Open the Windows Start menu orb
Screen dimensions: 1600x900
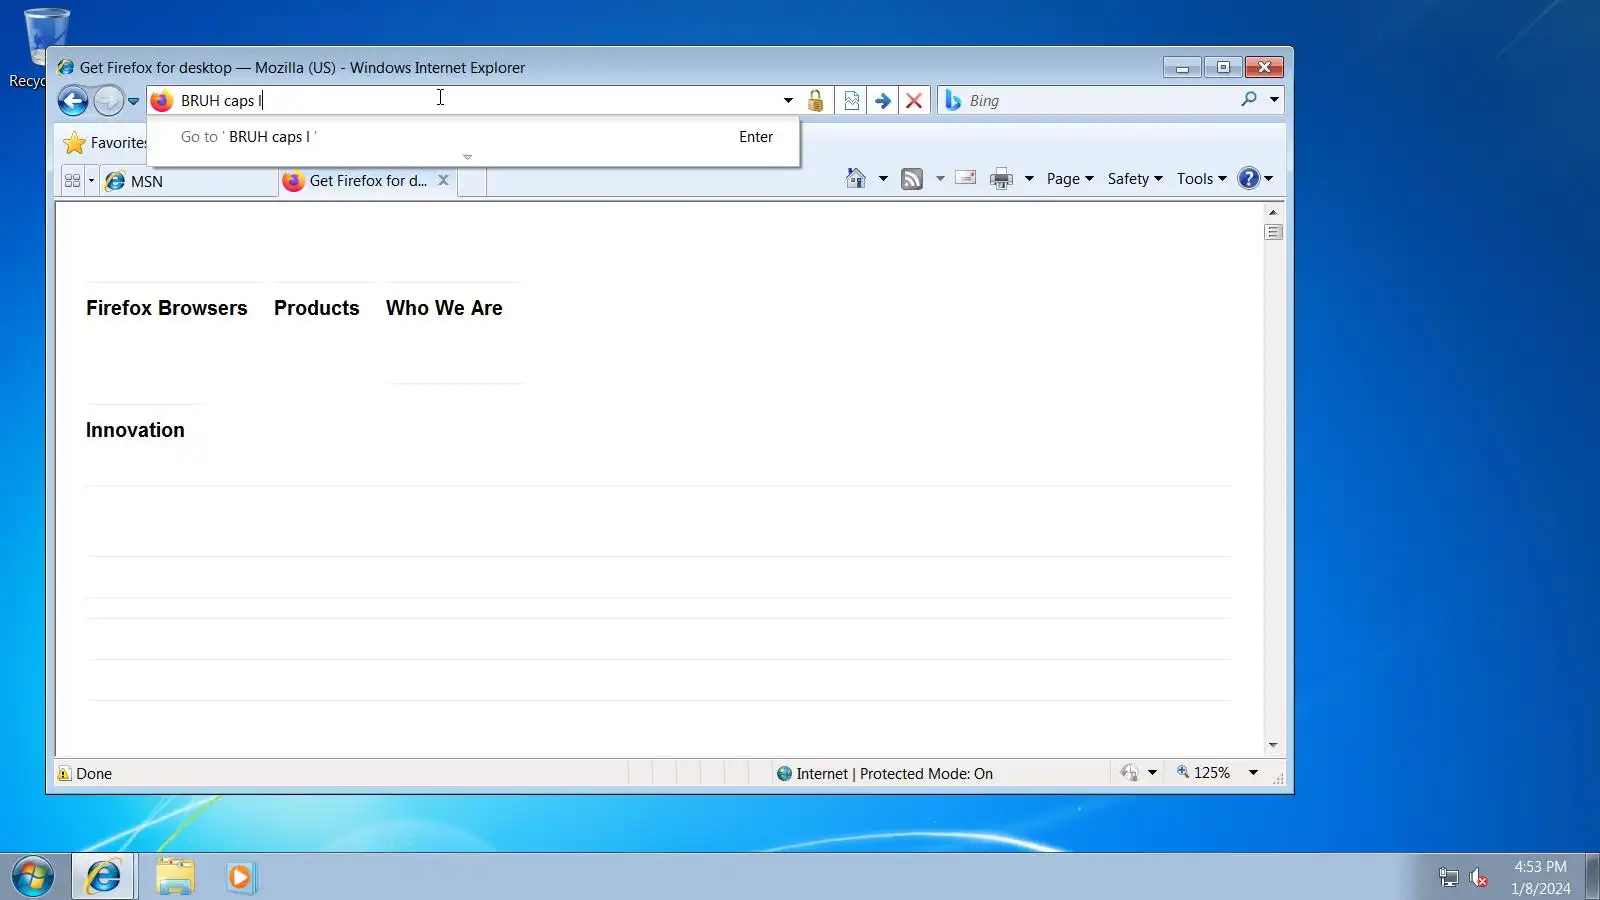click(33, 877)
